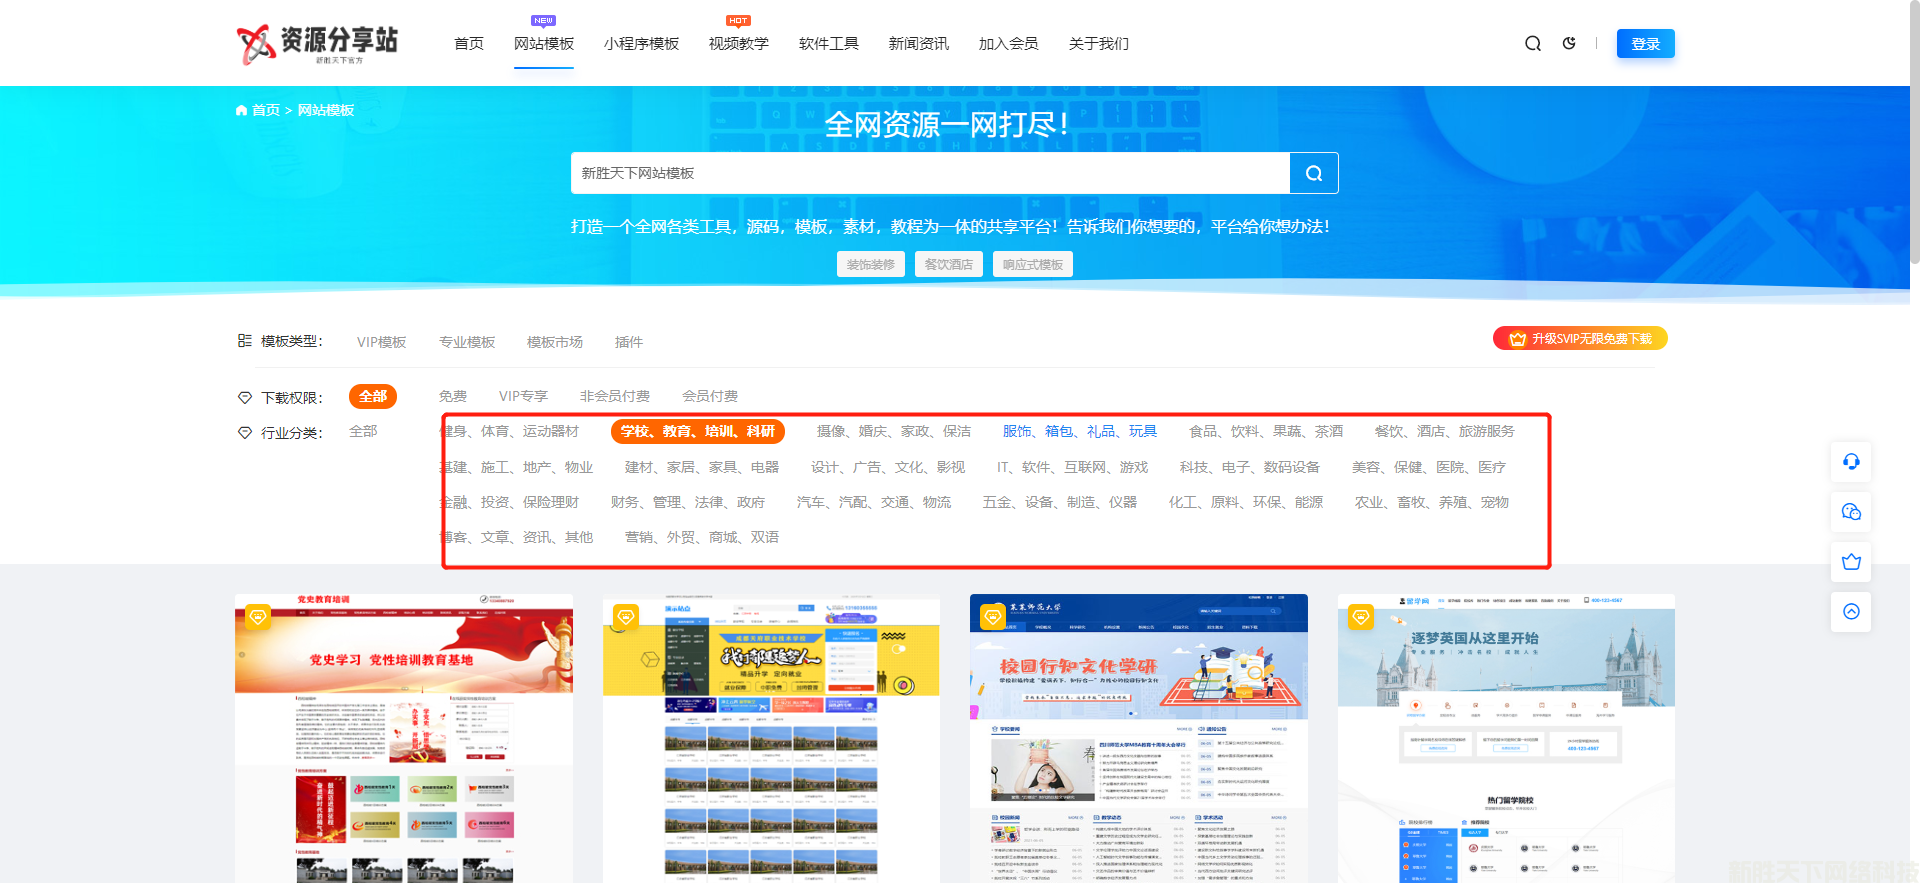Open customer service headset icon
1920x883 pixels.
coord(1851,462)
